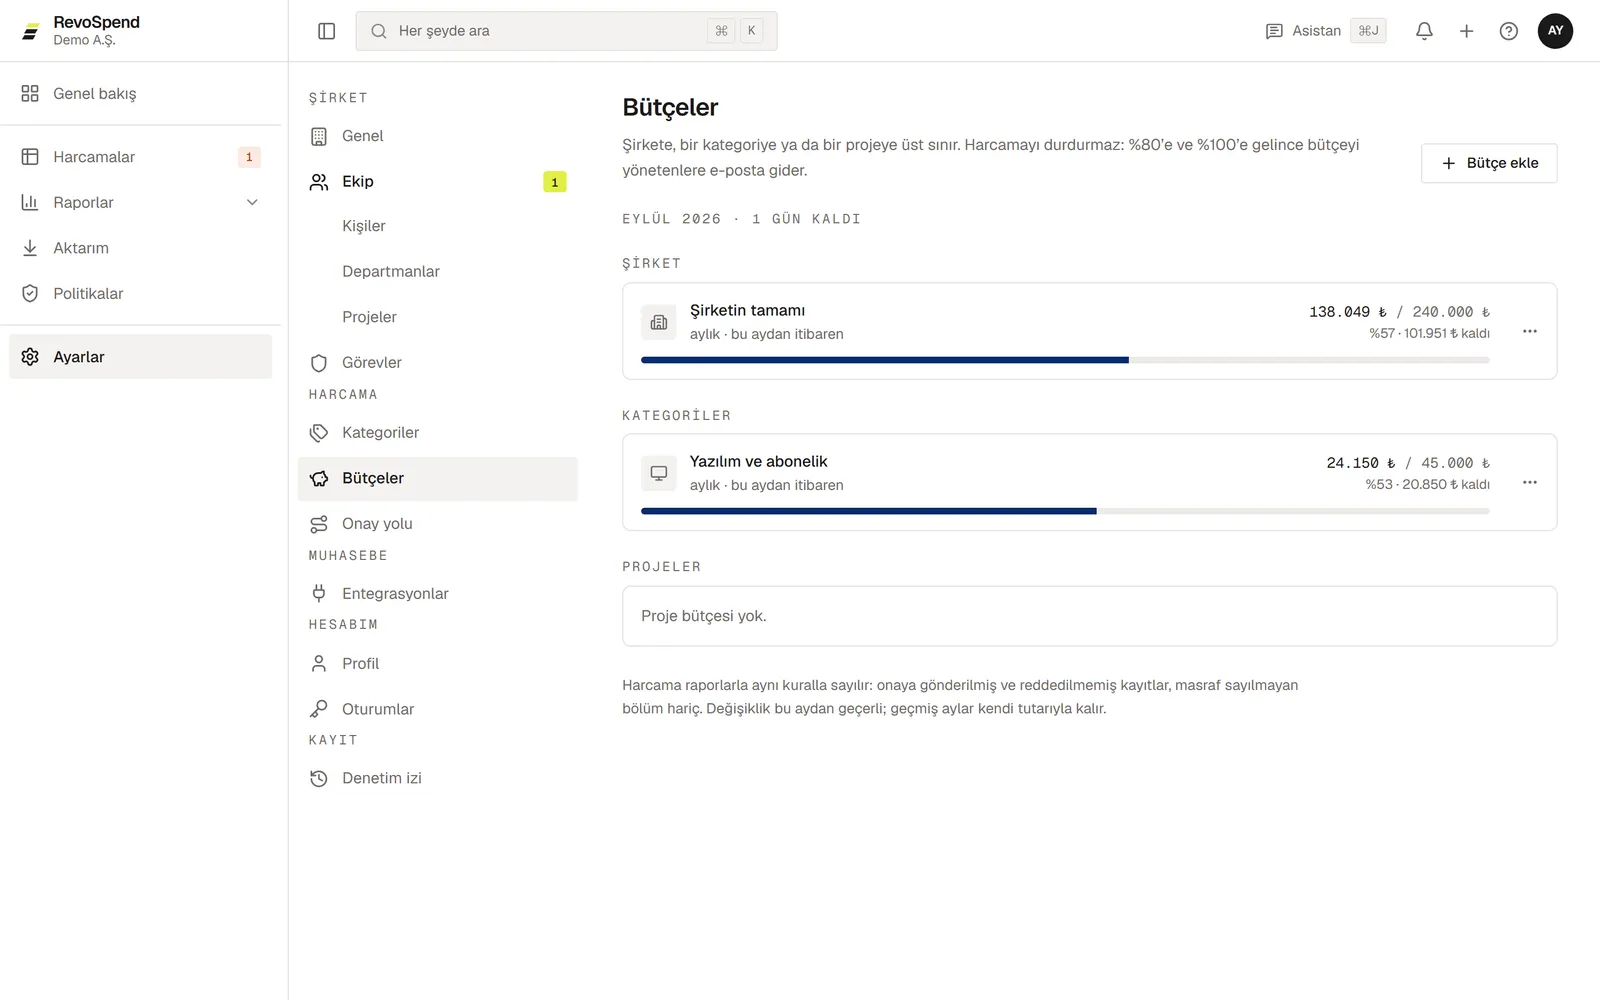
Task: Click Şirketin tamamı budget progress bar
Action: click(1065, 360)
